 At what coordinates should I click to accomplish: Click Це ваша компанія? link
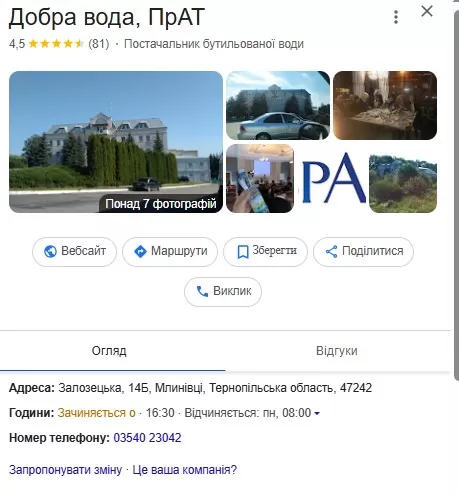185,470
